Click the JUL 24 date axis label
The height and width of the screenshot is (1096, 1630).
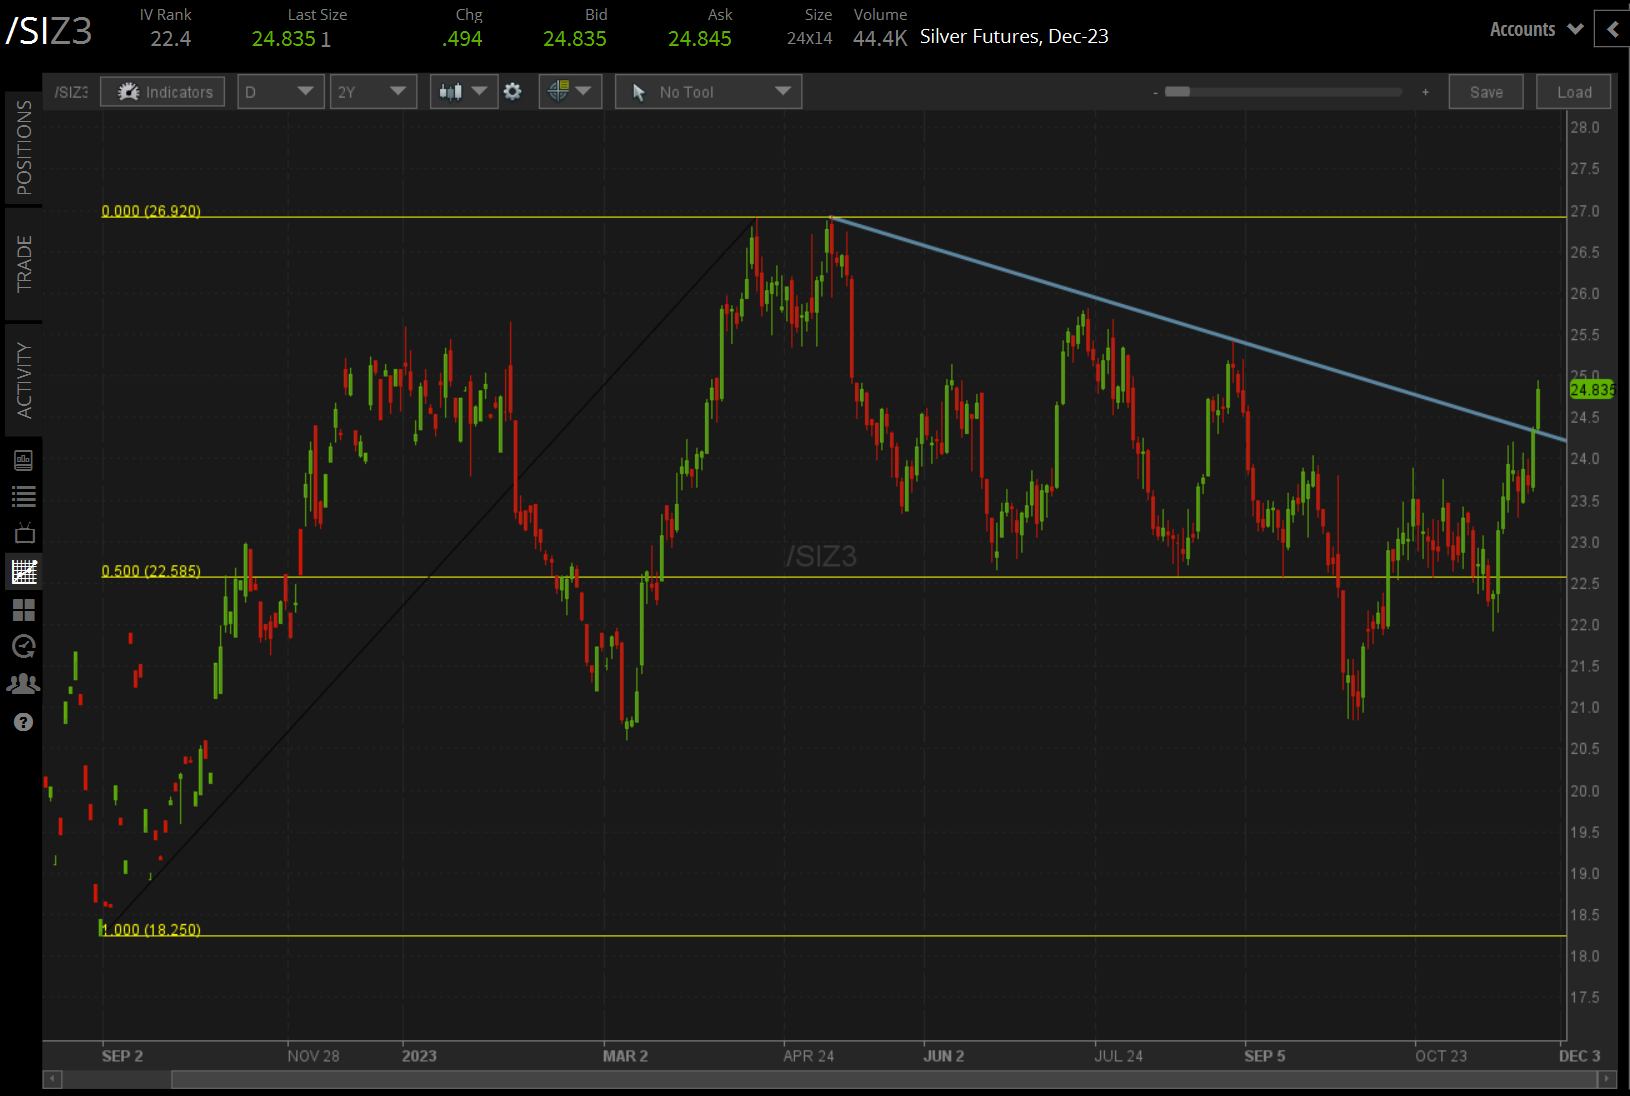[1118, 1056]
